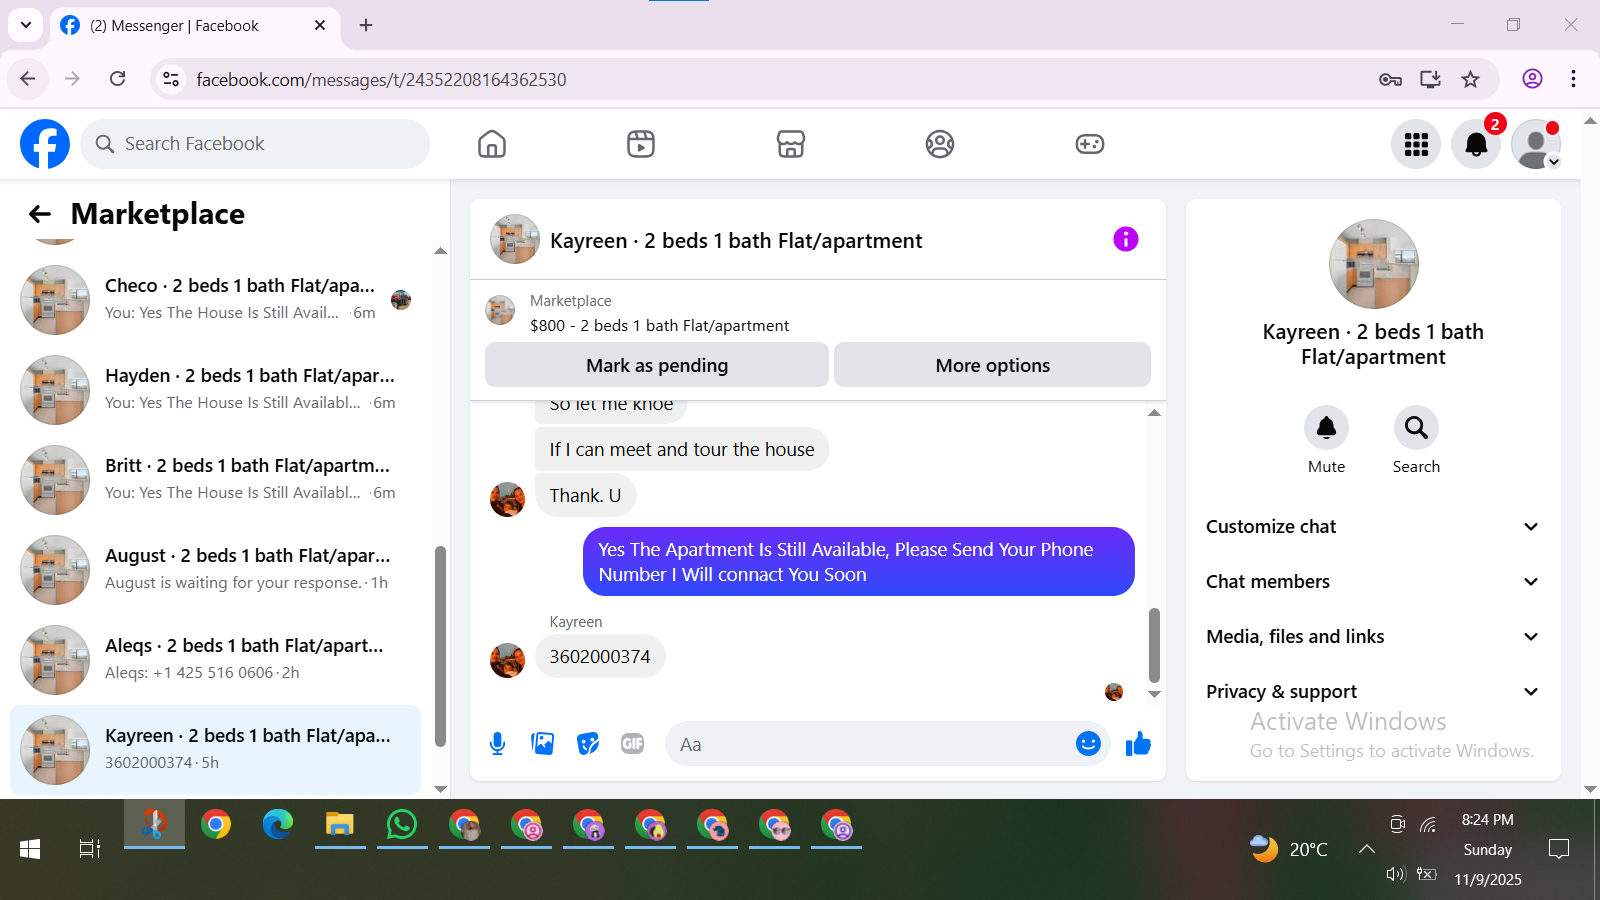The height and width of the screenshot is (900, 1600).
Task: Expand Customize chat section
Action: [x=1373, y=527]
